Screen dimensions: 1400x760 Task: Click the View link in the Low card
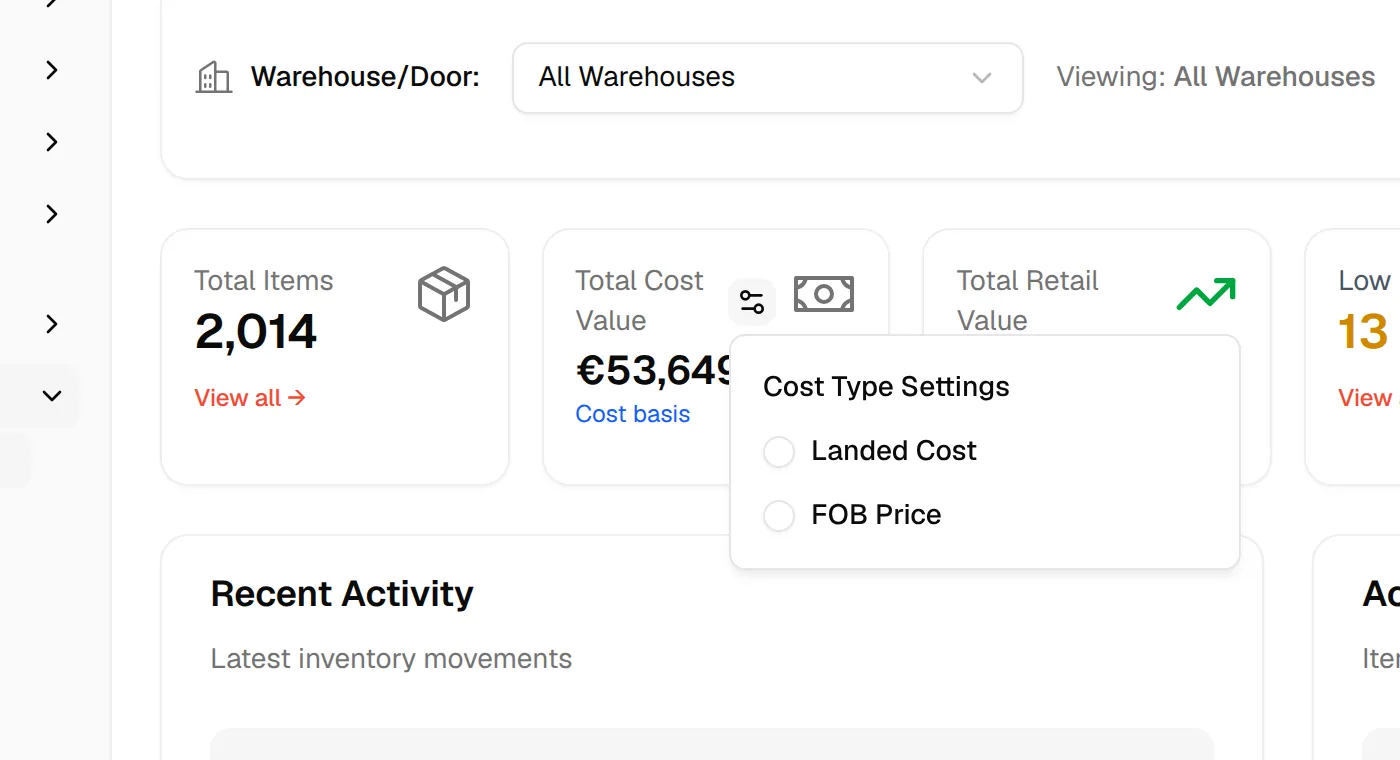[x=1369, y=398]
